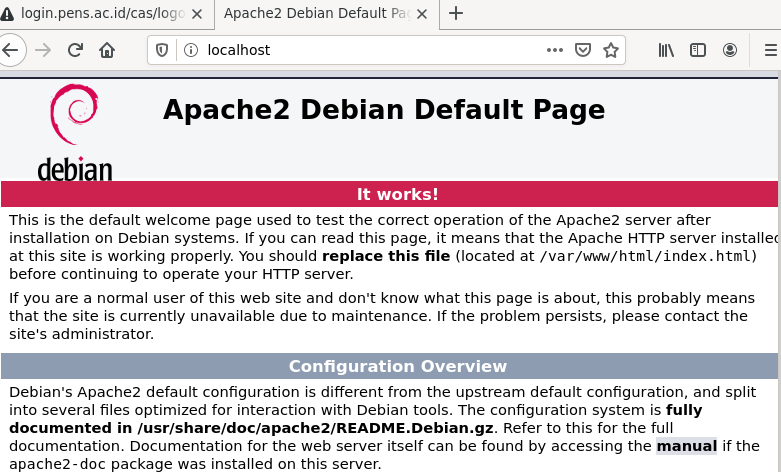Open the tracking protection shield icon
The image size is (781, 472).
(x=162, y=50)
